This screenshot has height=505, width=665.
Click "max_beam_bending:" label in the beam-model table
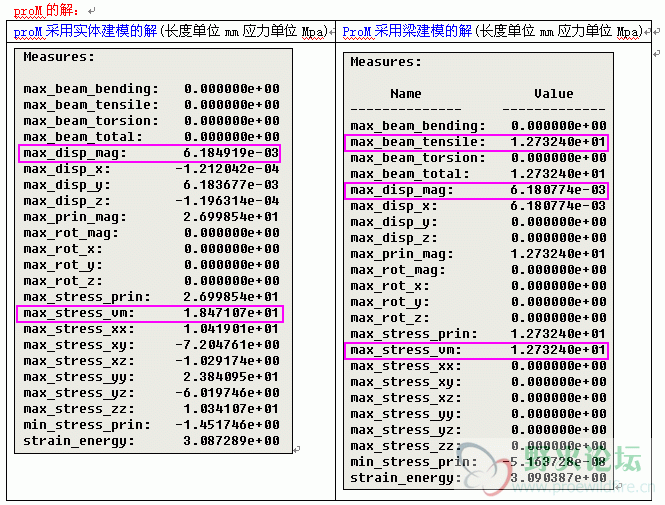[418, 126]
